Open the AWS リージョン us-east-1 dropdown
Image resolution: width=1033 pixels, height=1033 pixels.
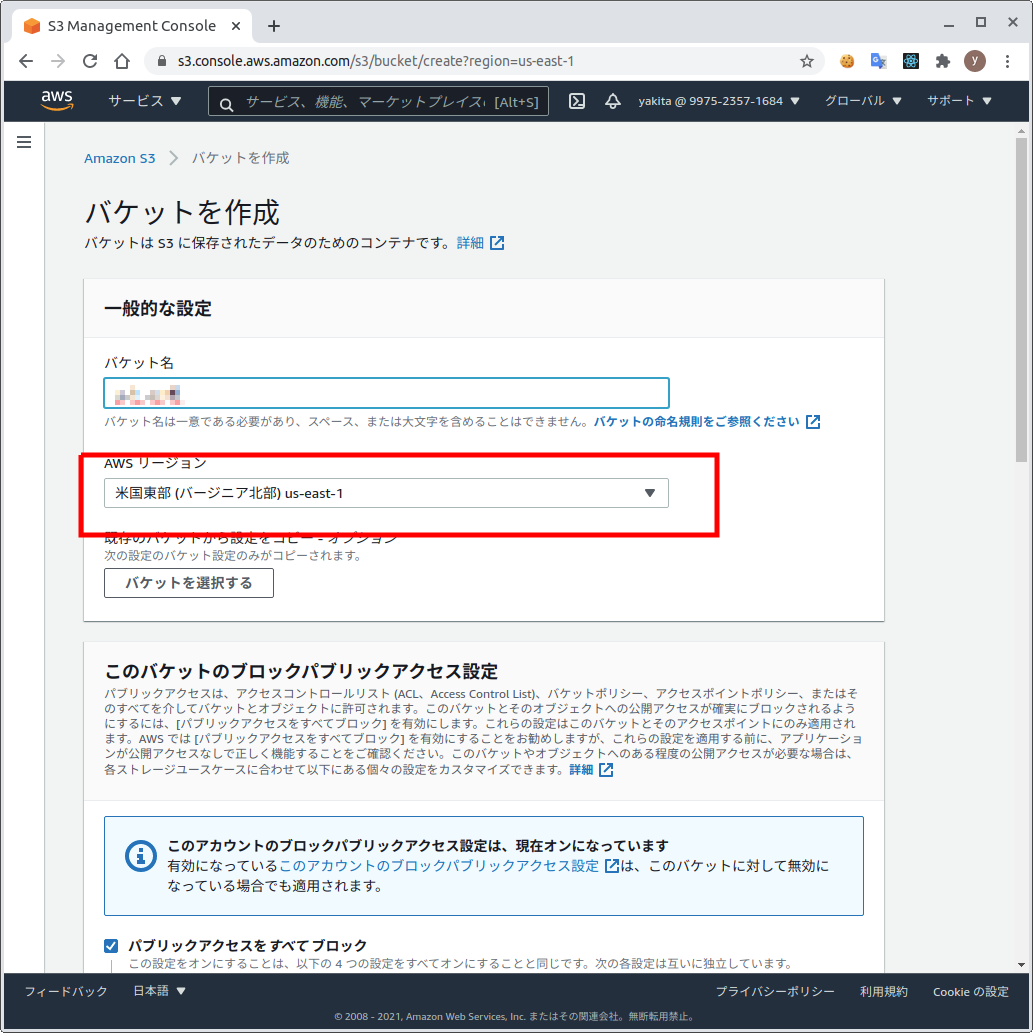tap(386, 493)
